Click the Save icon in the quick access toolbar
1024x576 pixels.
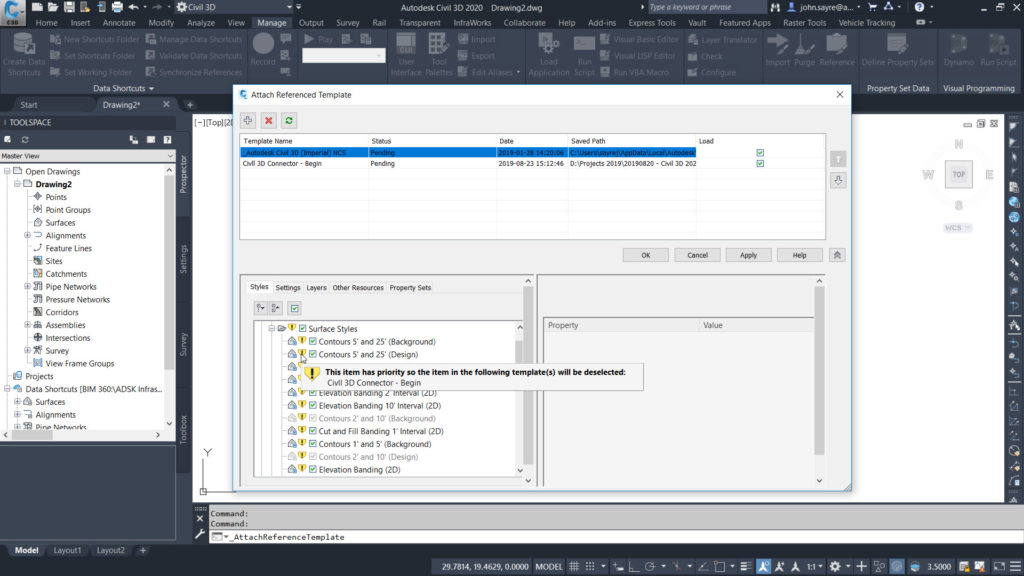[69, 7]
